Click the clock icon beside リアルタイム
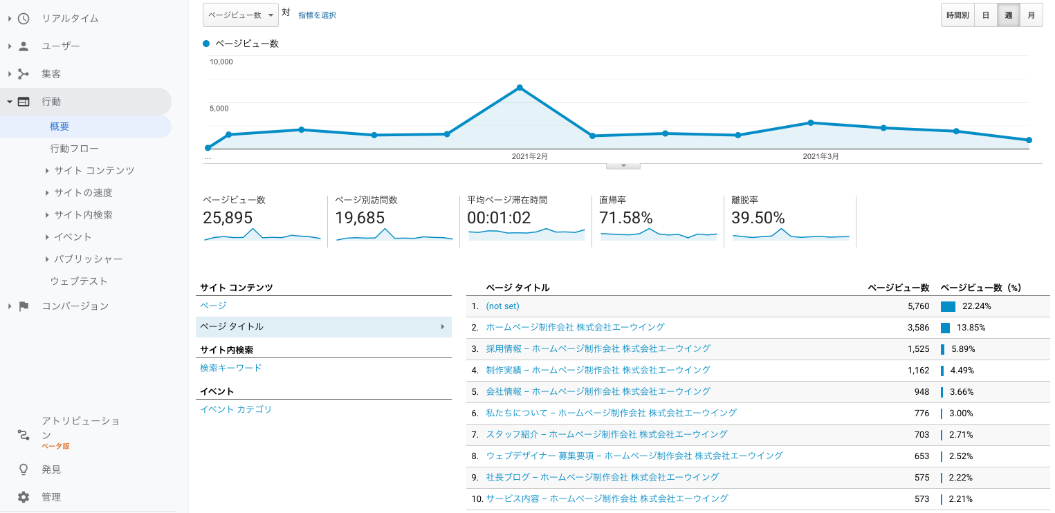Viewport: 1055px width, 513px height. coord(23,18)
